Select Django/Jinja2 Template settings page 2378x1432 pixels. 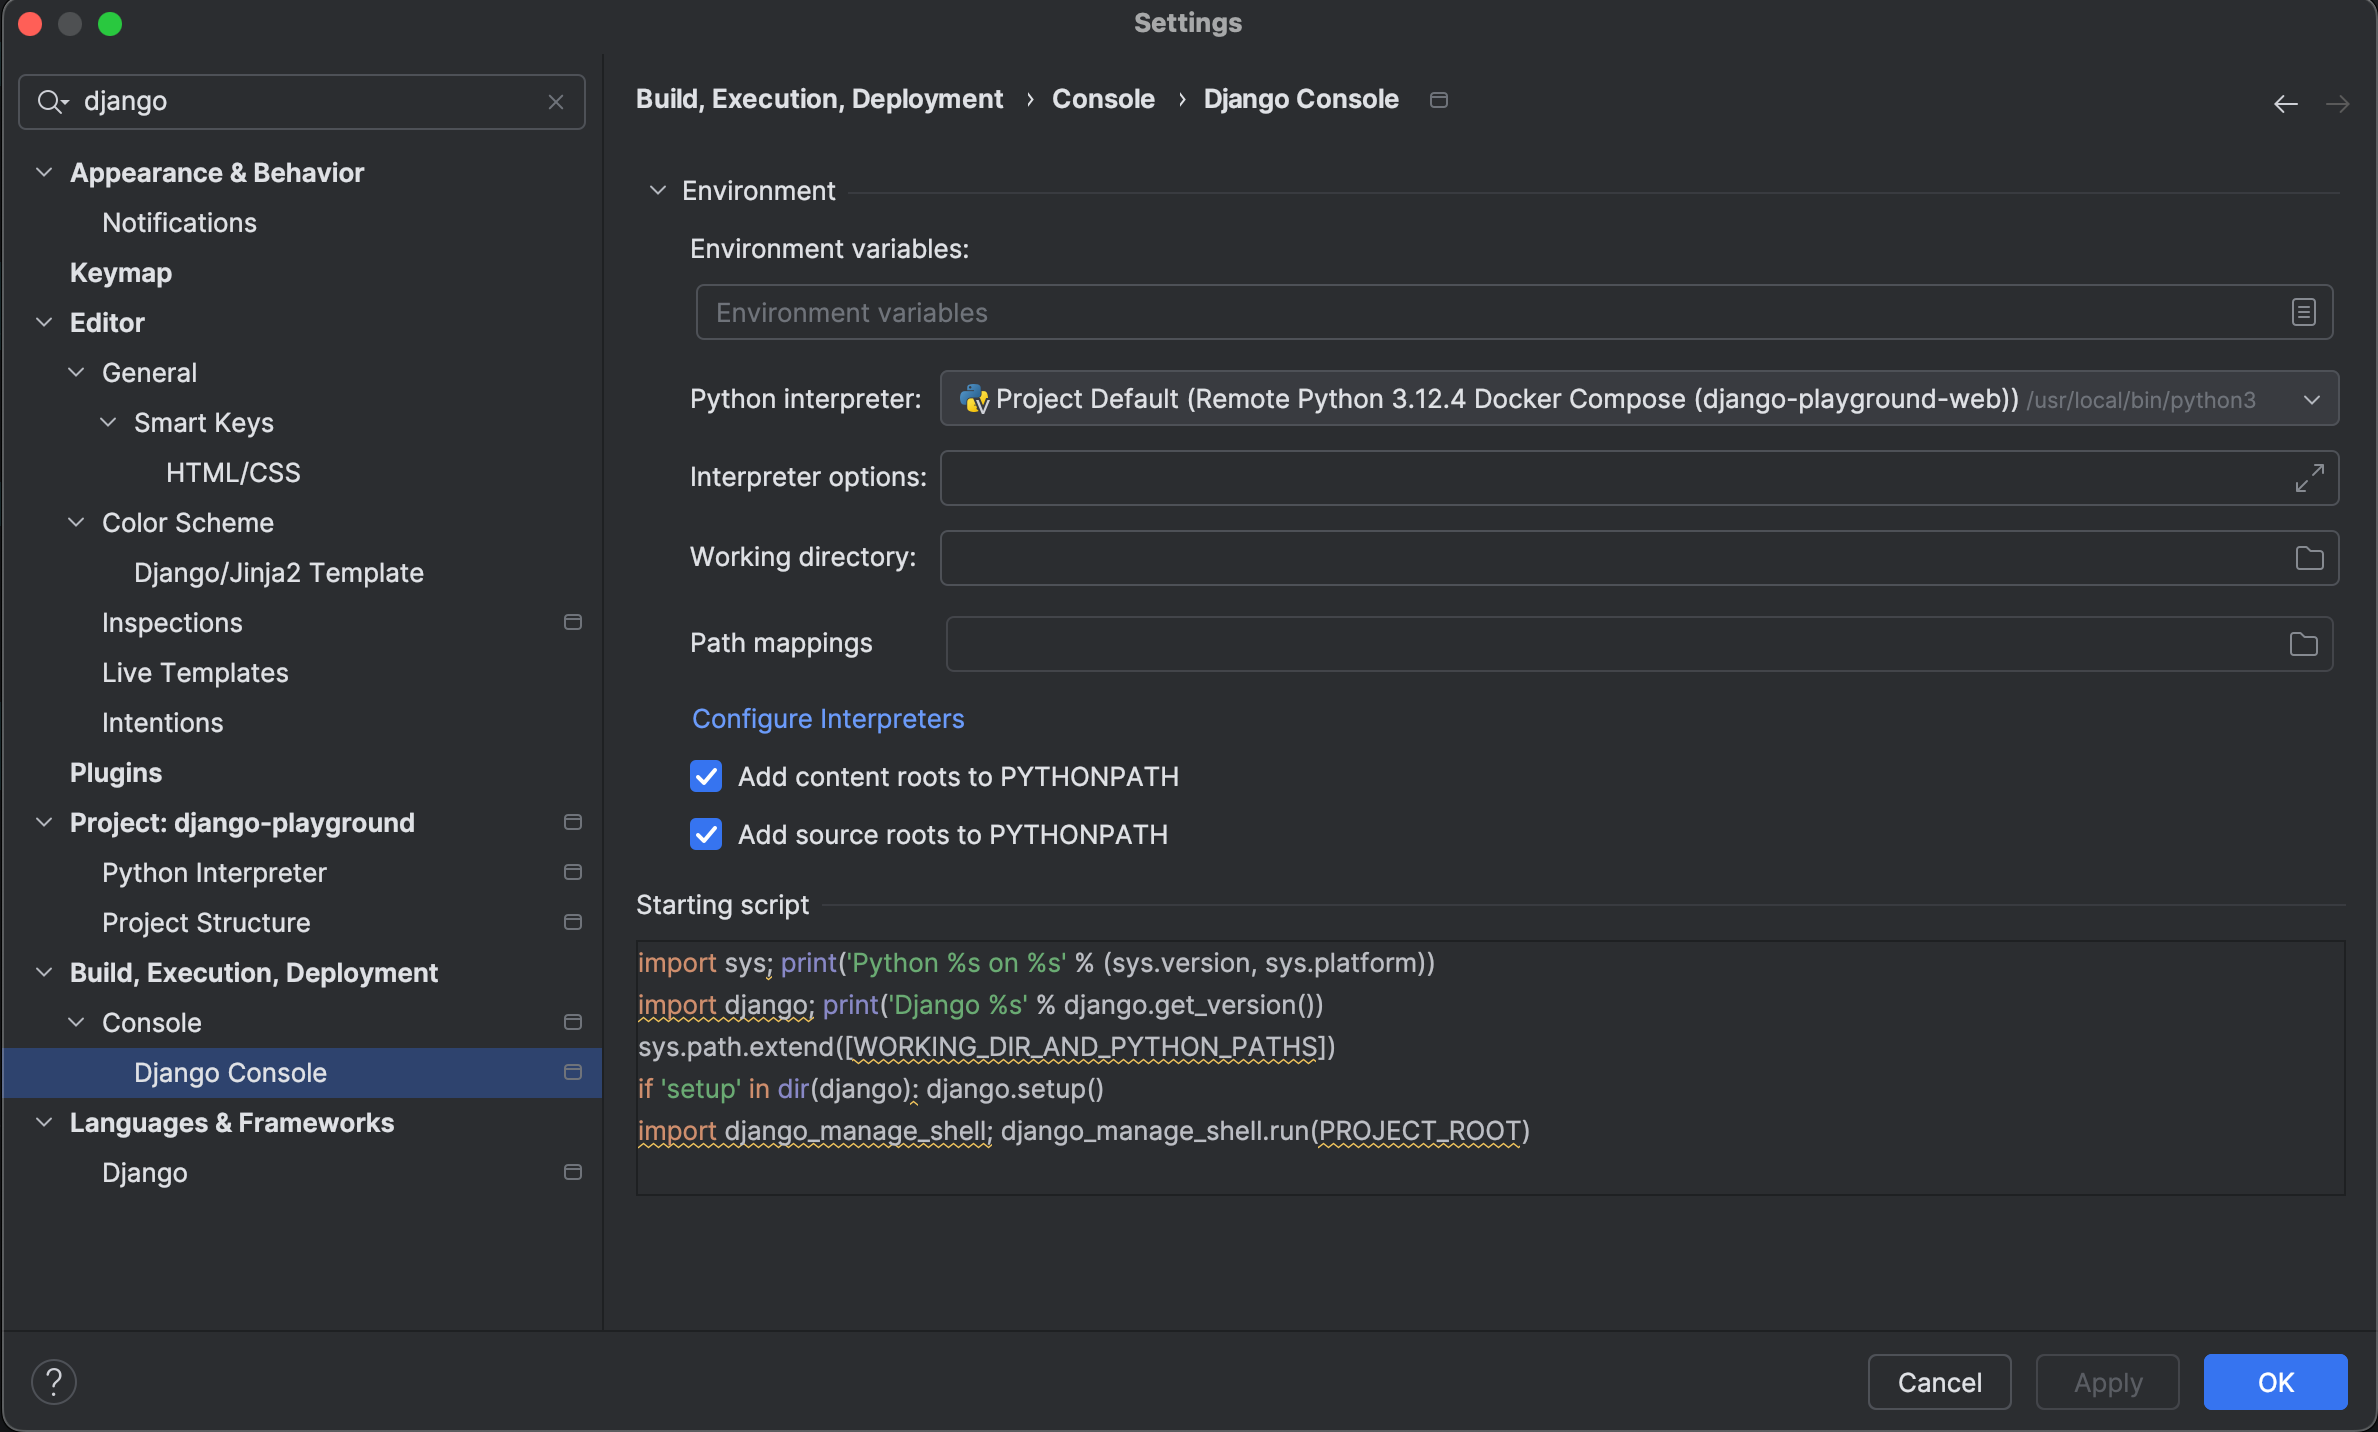(278, 573)
